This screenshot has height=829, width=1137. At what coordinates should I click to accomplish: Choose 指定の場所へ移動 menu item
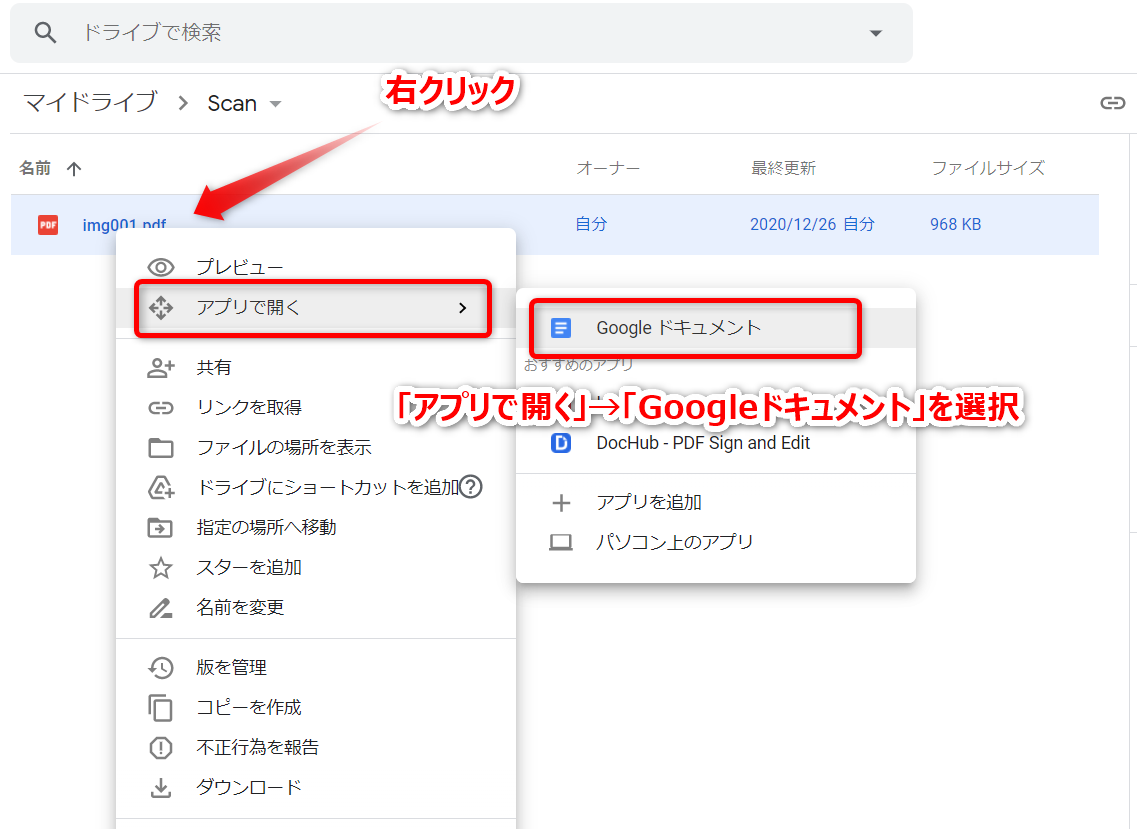pos(316,527)
